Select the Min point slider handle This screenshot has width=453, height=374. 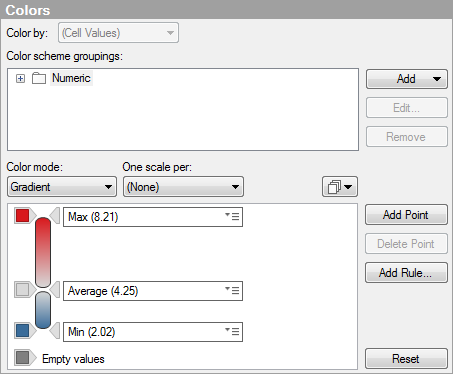coord(55,331)
